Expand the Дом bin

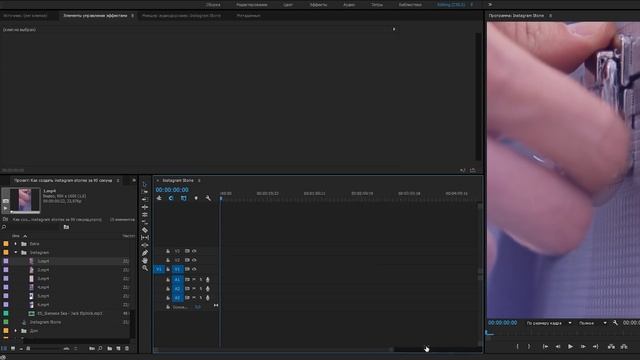pos(16,331)
